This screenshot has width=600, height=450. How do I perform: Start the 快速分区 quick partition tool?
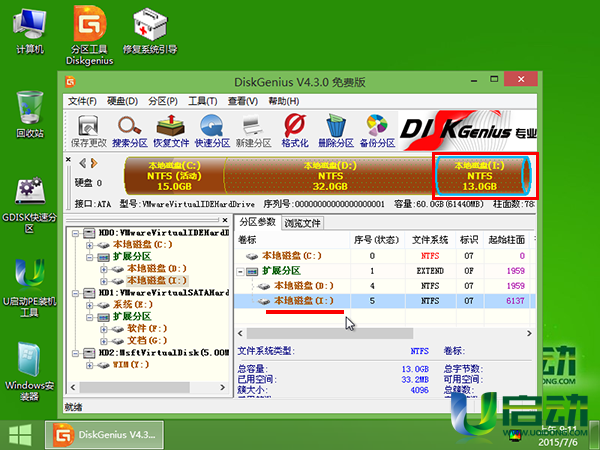coord(212,131)
